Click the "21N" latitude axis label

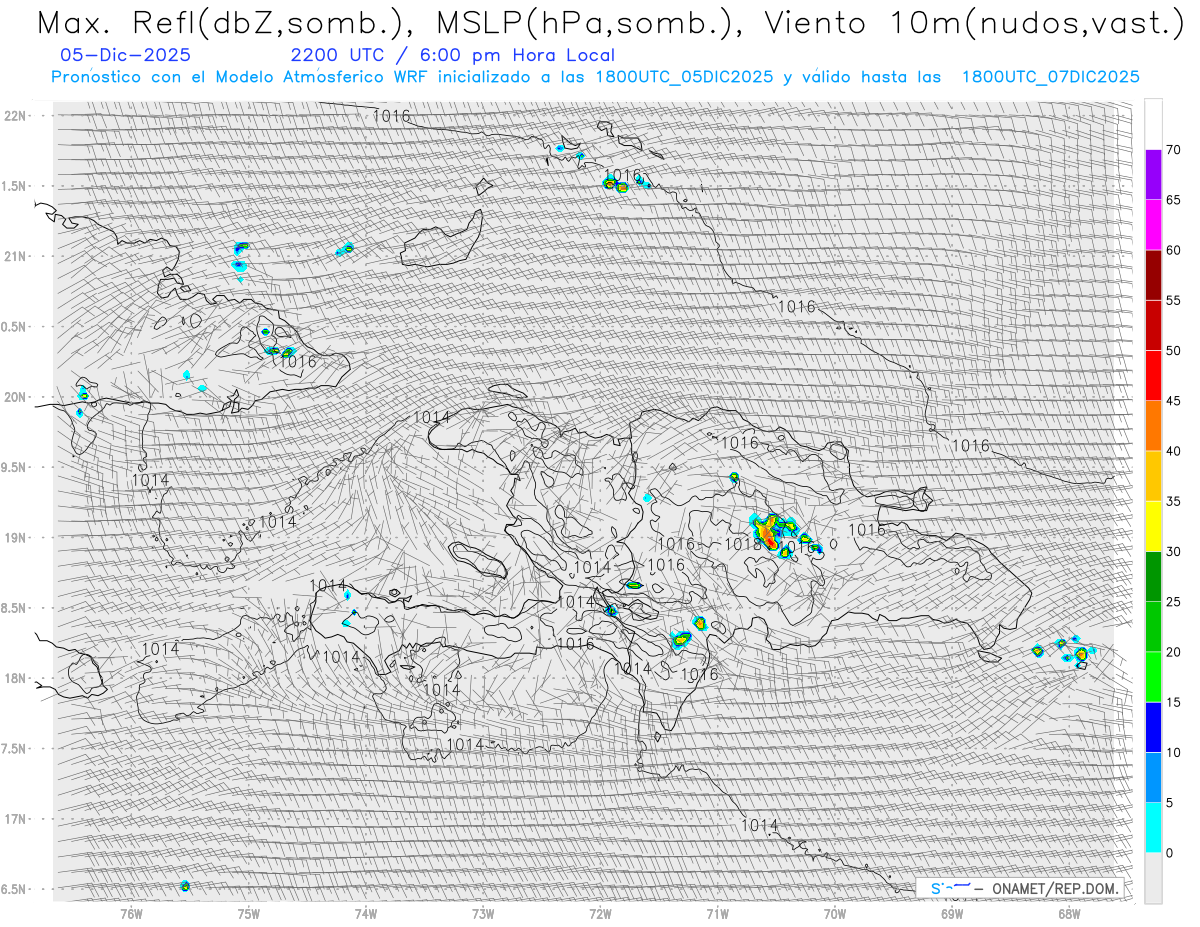[x=14, y=256]
